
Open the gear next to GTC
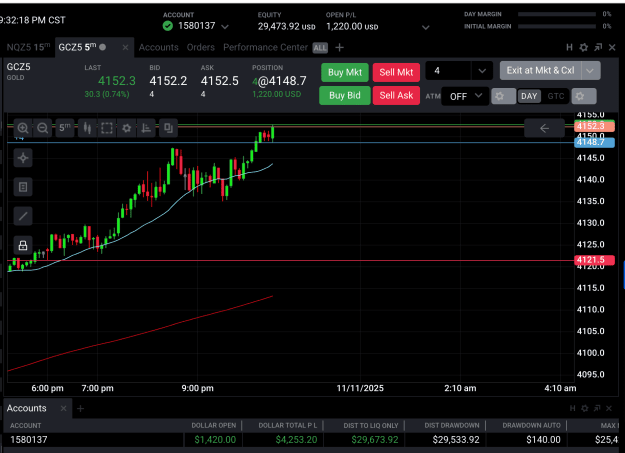tap(584, 96)
